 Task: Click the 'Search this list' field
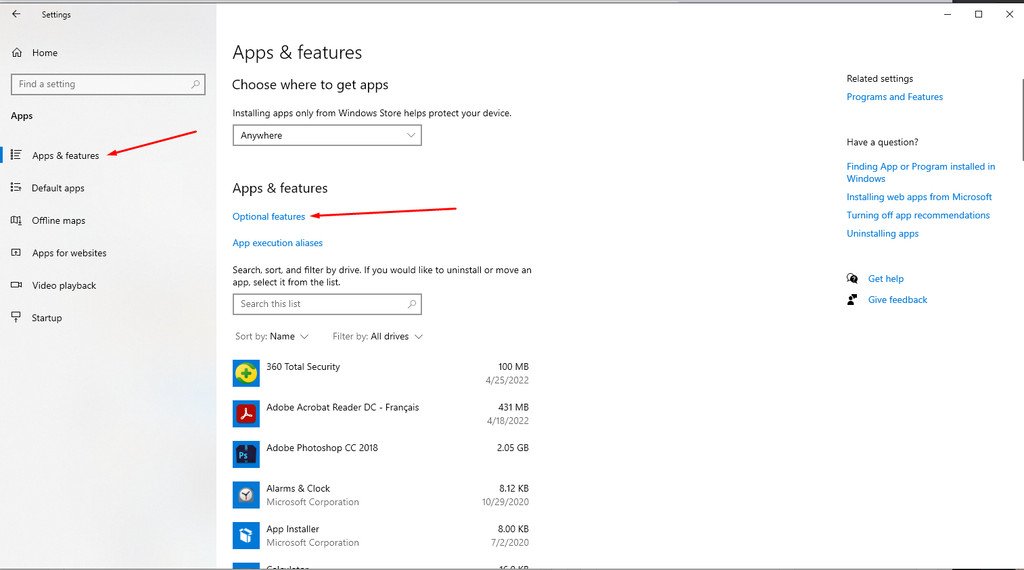click(320, 304)
